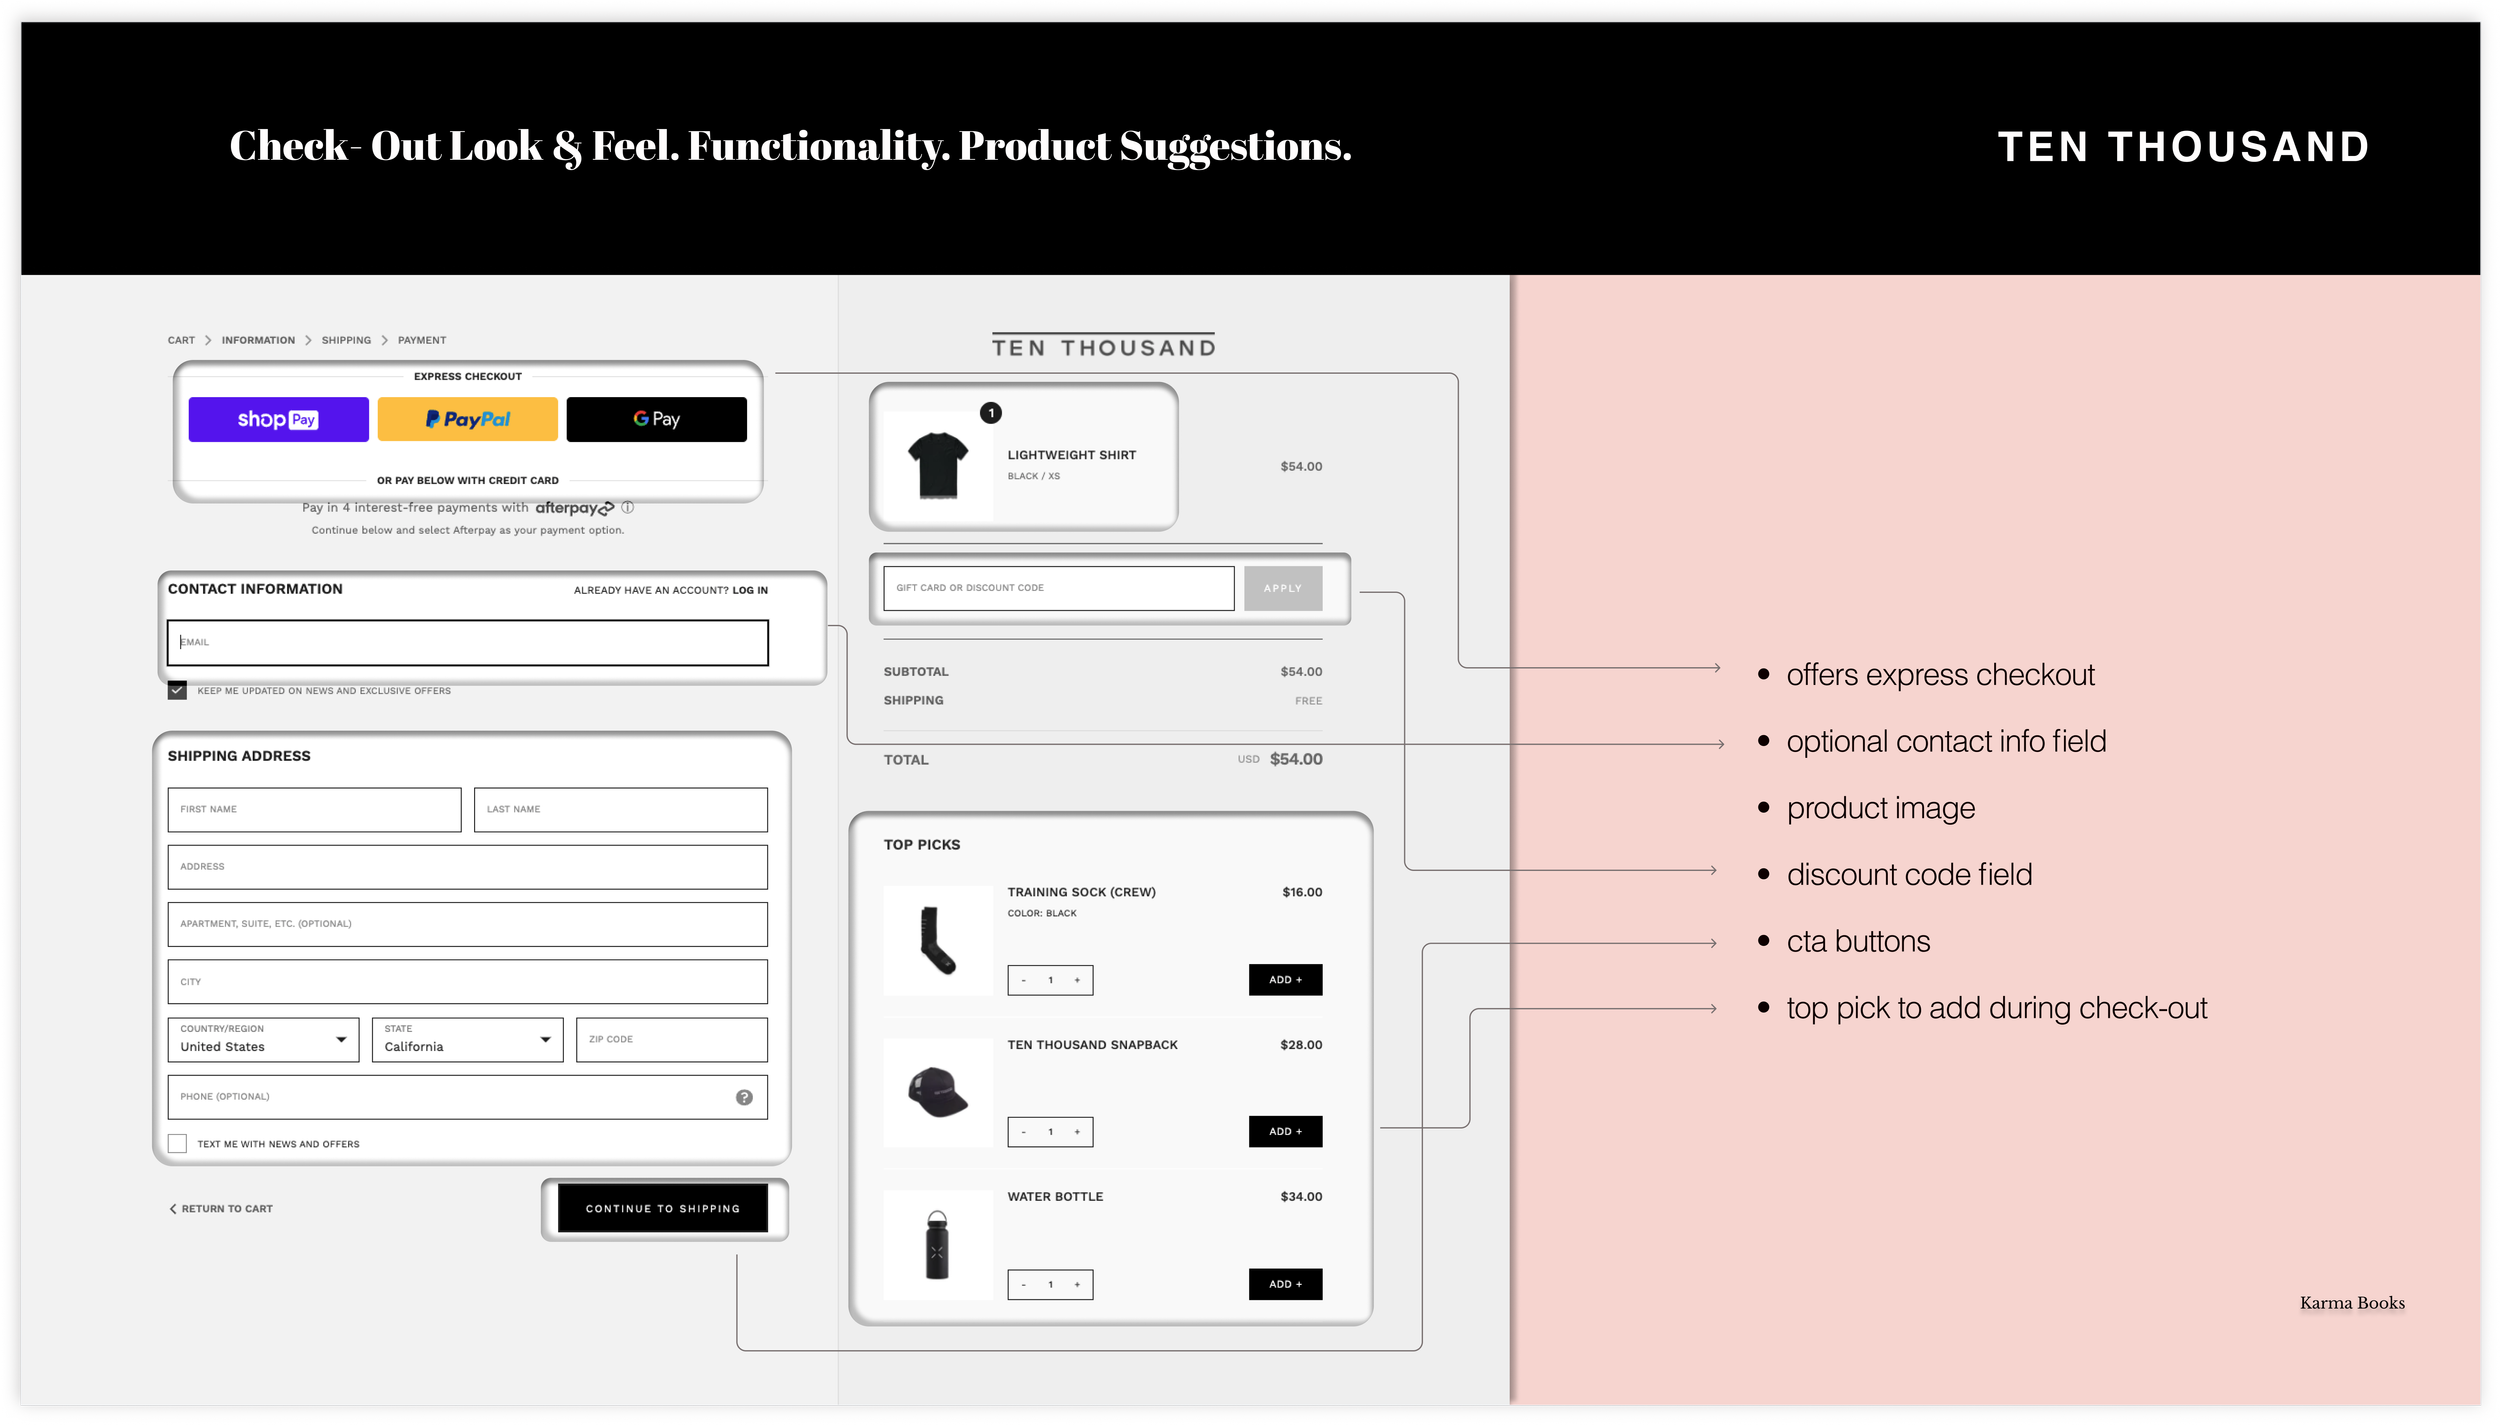Check text me with news and offers
Viewport: 2500px width, 1426px height.
tap(177, 1143)
